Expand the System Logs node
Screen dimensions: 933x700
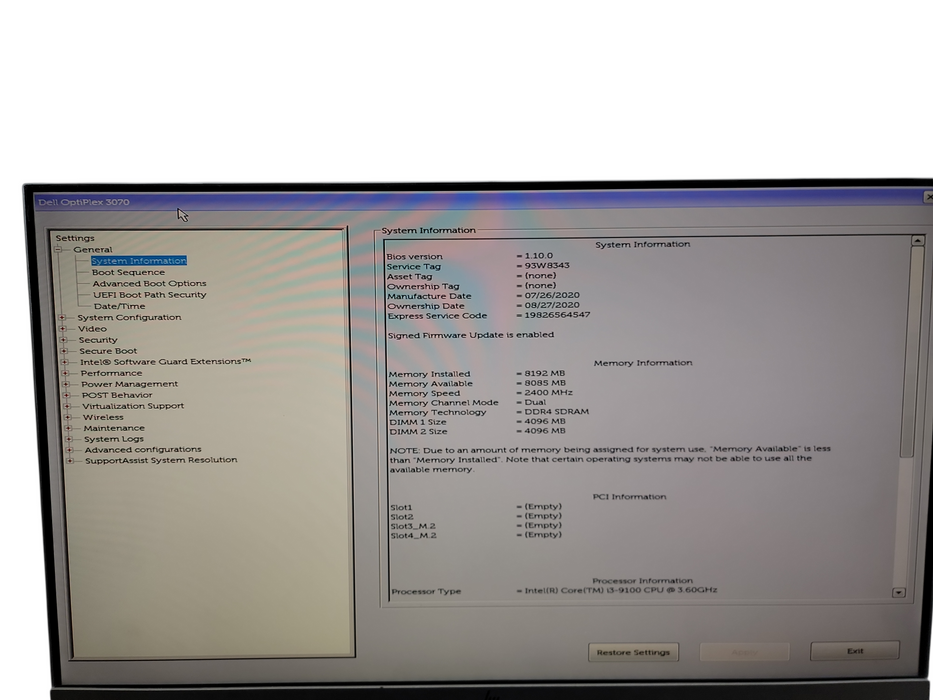click(x=68, y=439)
